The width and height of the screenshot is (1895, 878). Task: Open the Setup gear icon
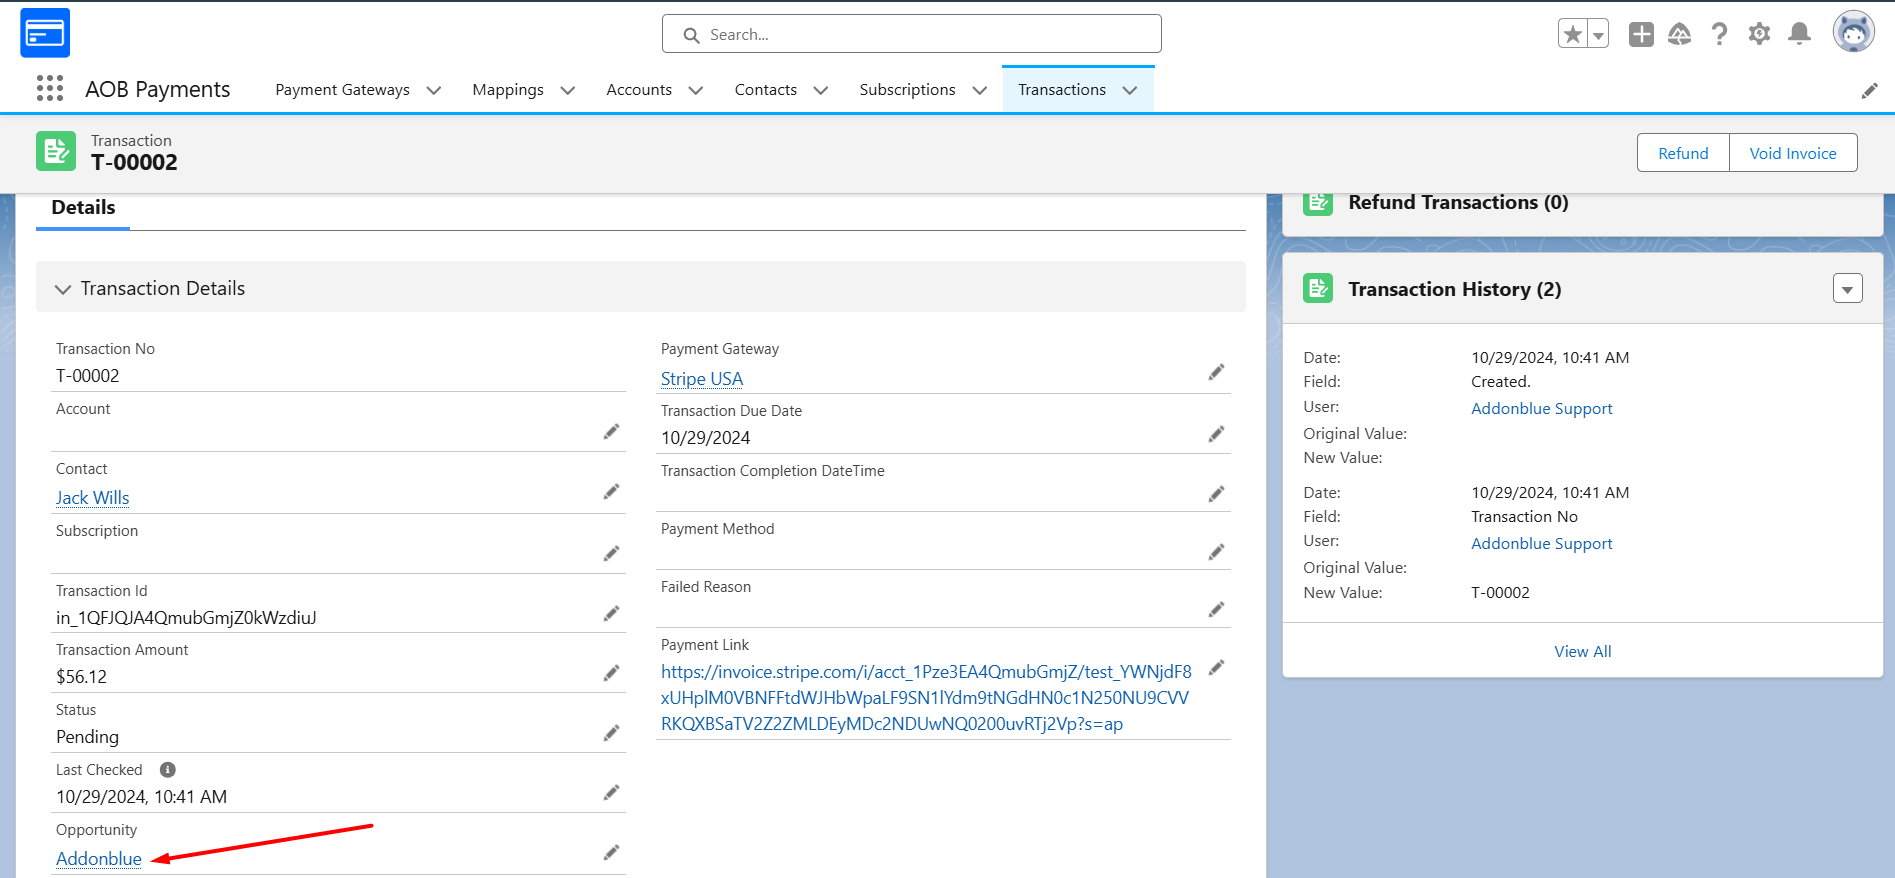point(1759,35)
